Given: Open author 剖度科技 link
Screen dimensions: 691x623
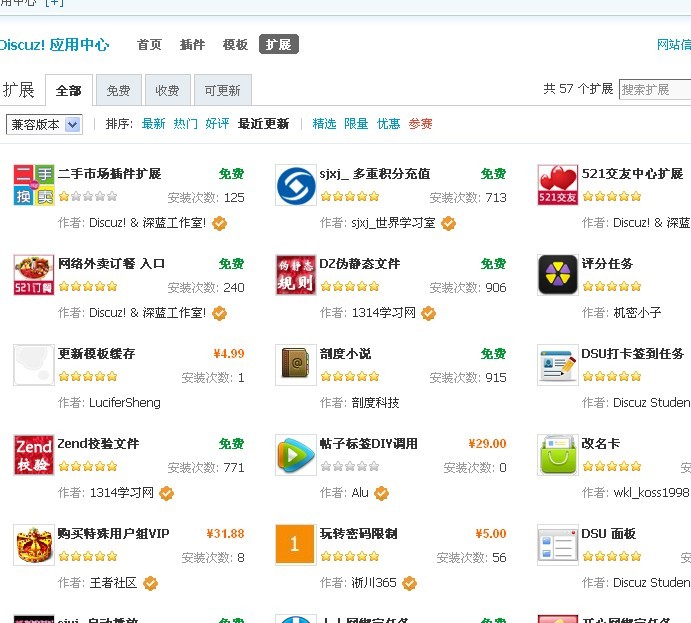Looking at the screenshot, I should (x=375, y=403).
